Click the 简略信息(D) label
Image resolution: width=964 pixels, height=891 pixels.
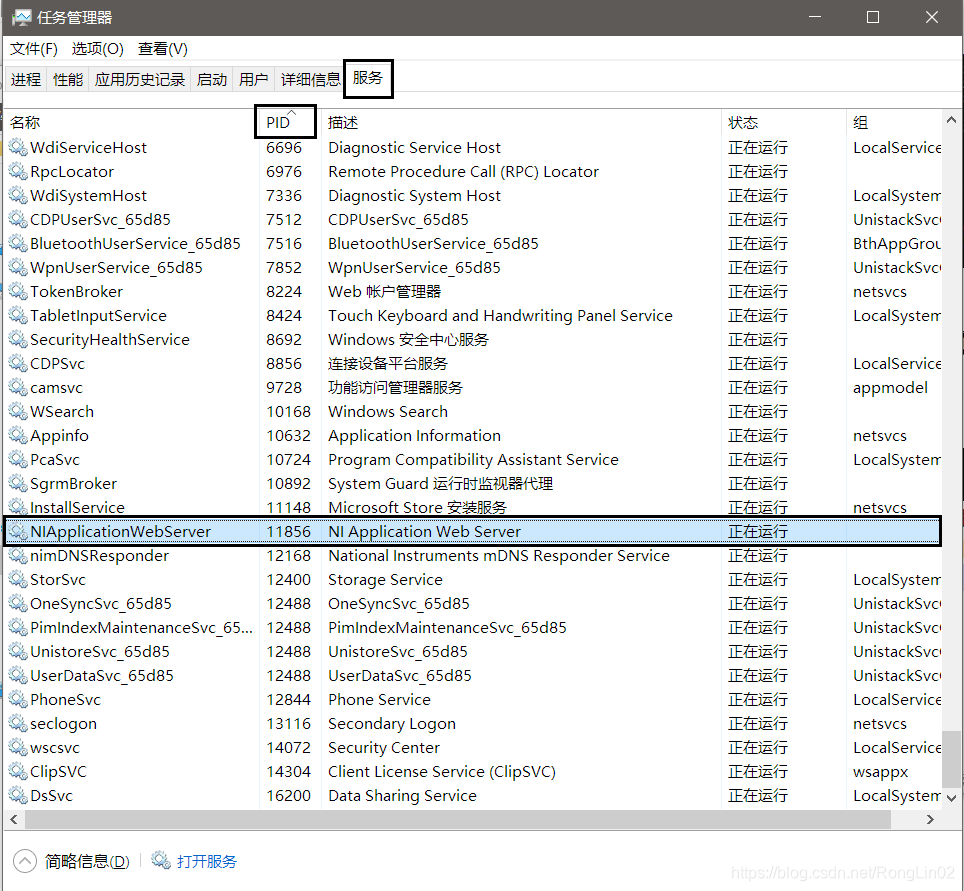[x=87, y=861]
